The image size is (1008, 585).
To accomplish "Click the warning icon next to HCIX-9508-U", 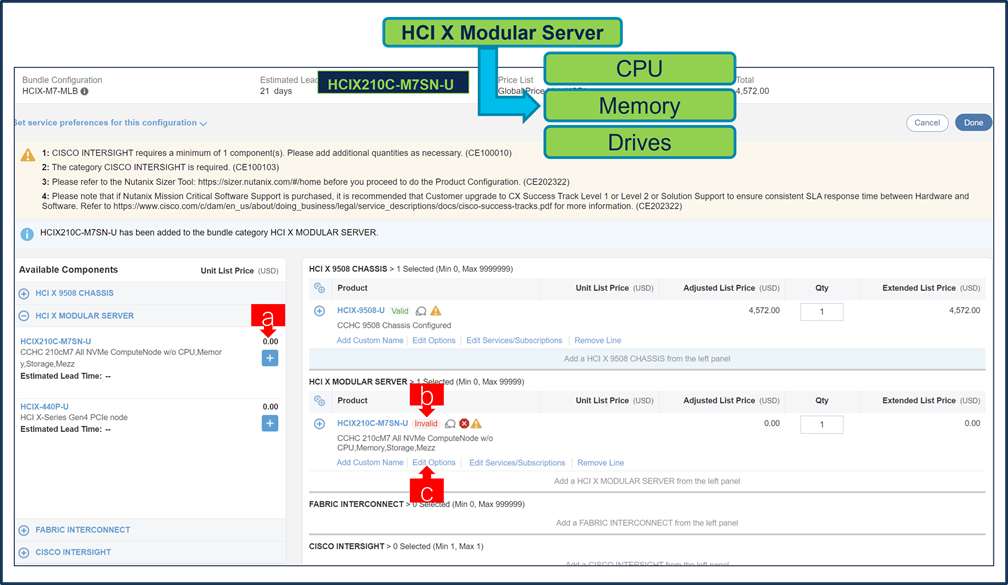I will 436,310.
